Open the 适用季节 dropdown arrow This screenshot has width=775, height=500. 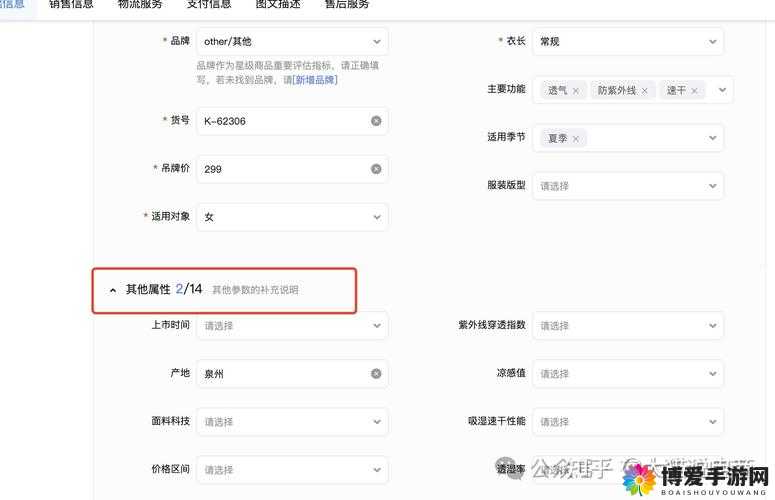(712, 138)
